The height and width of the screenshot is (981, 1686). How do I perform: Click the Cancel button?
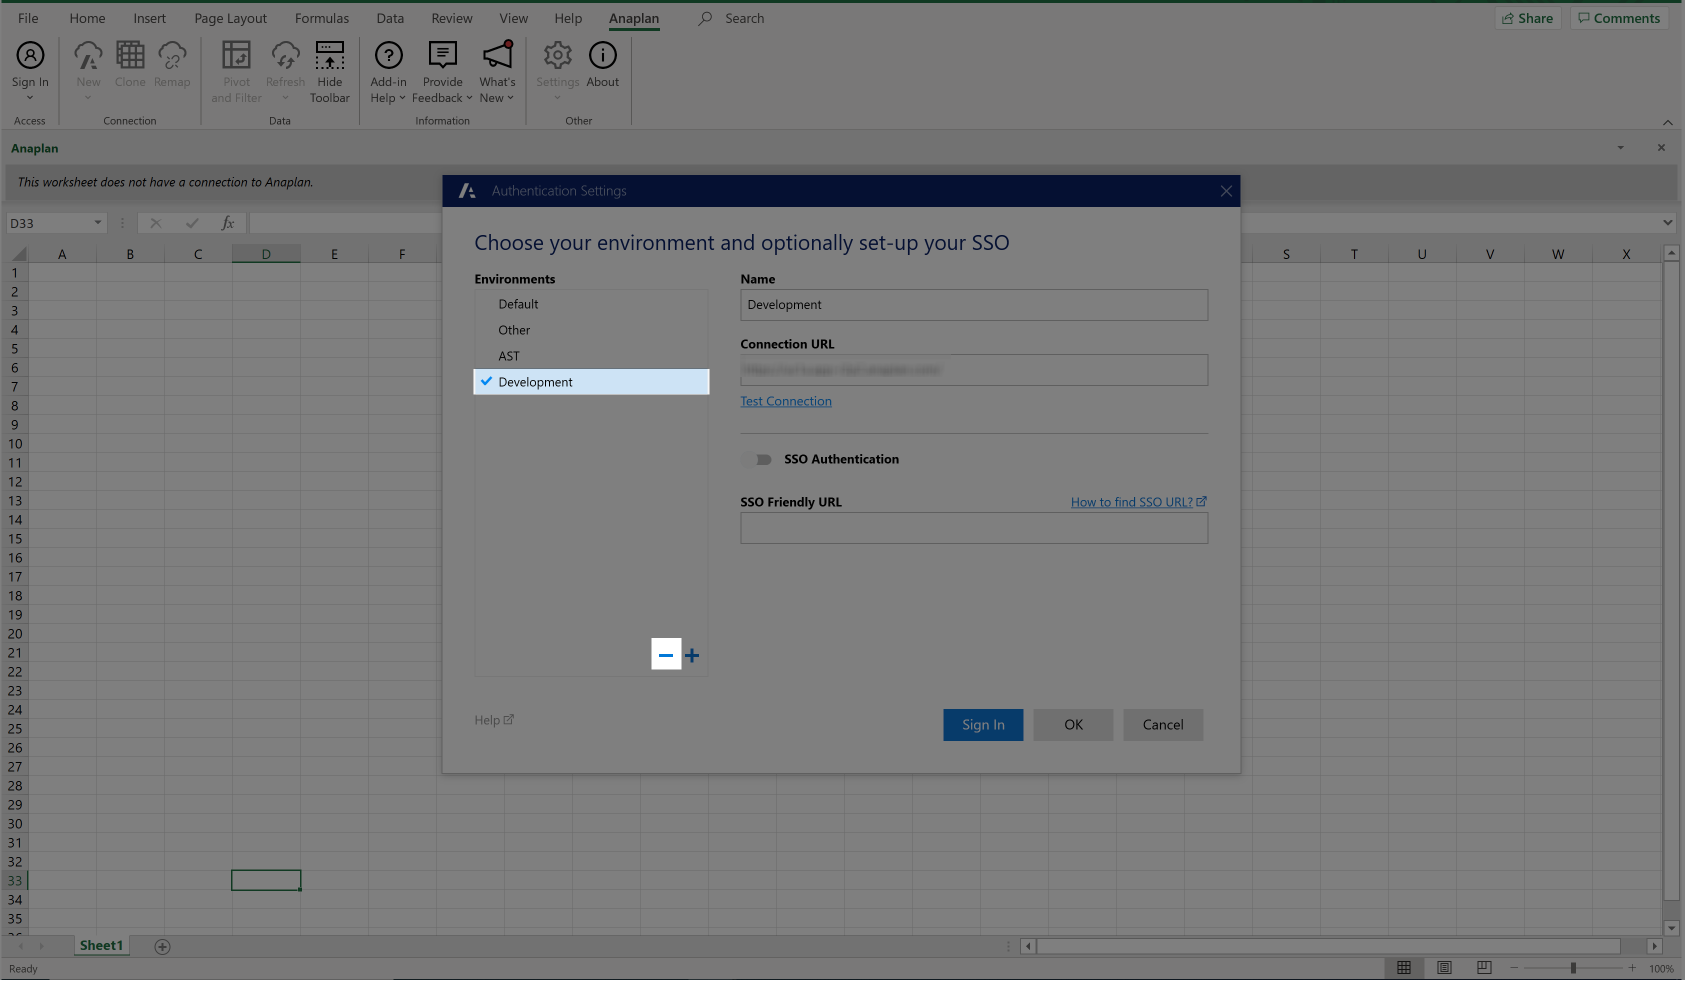(1163, 725)
